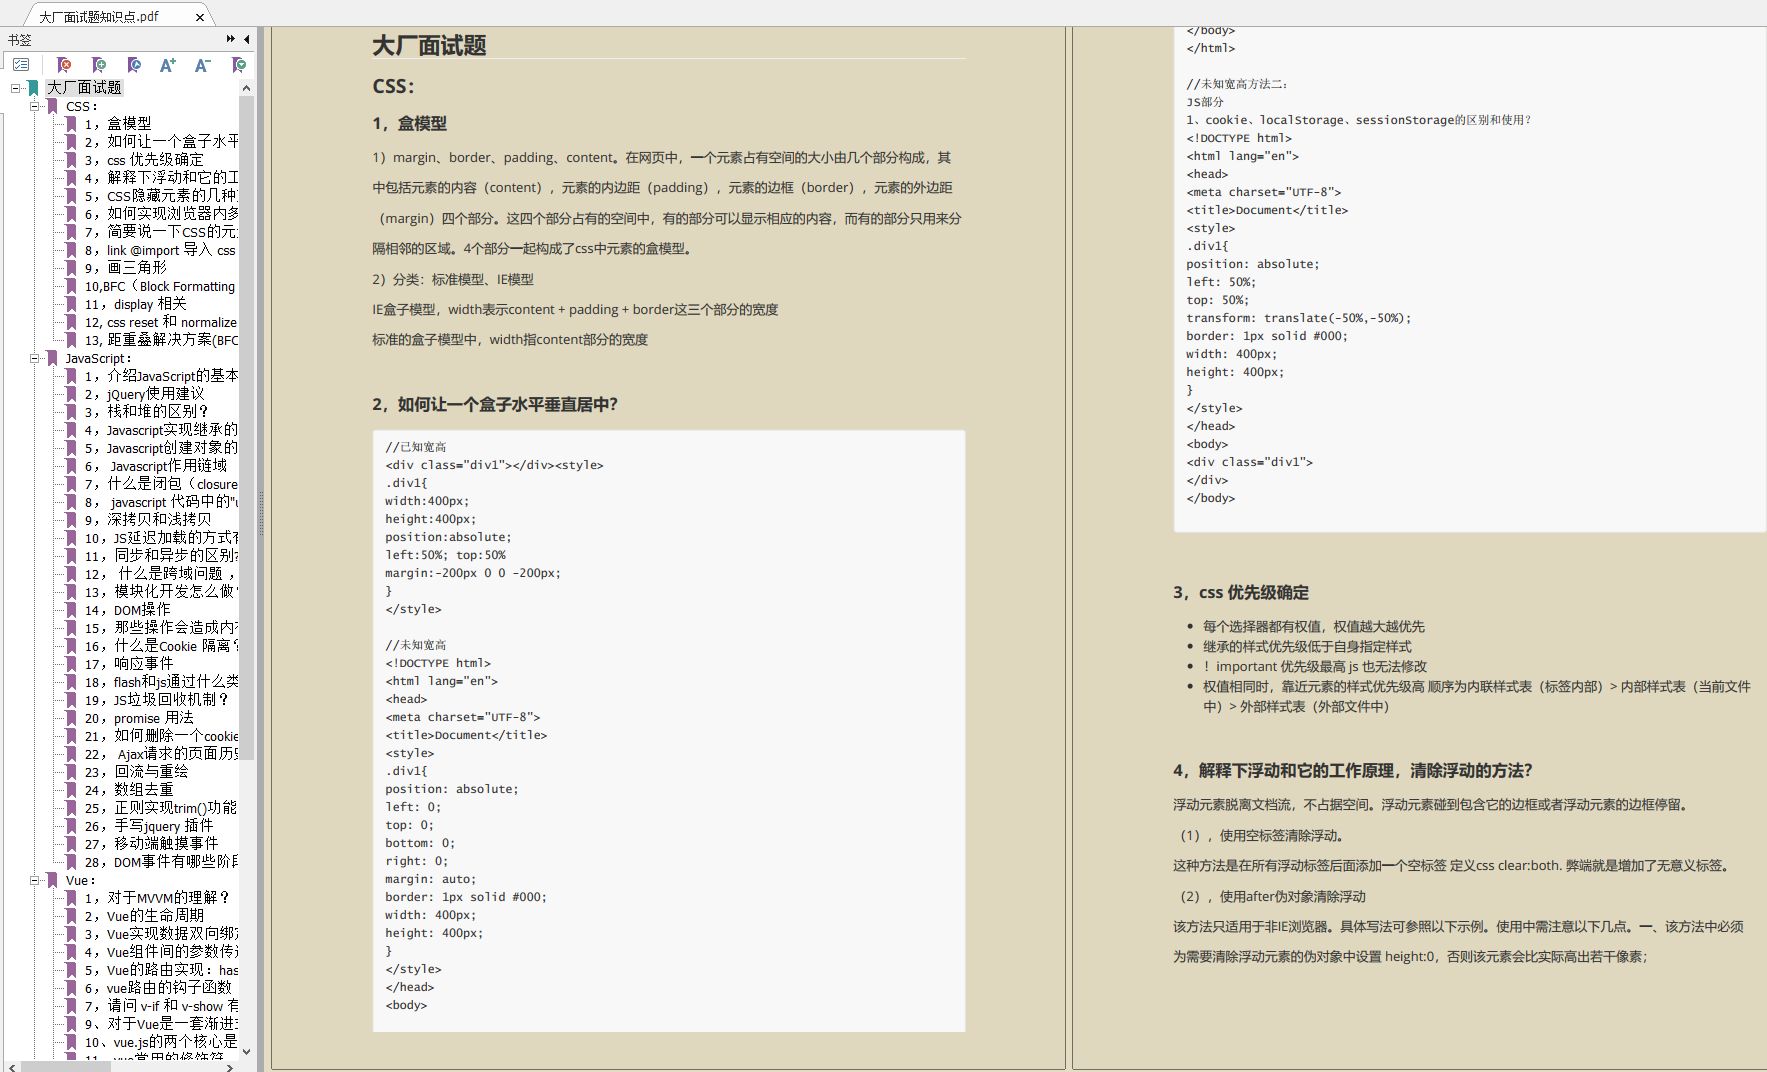Open bookmark 9，深拷贝和浅拷贝

148,520
